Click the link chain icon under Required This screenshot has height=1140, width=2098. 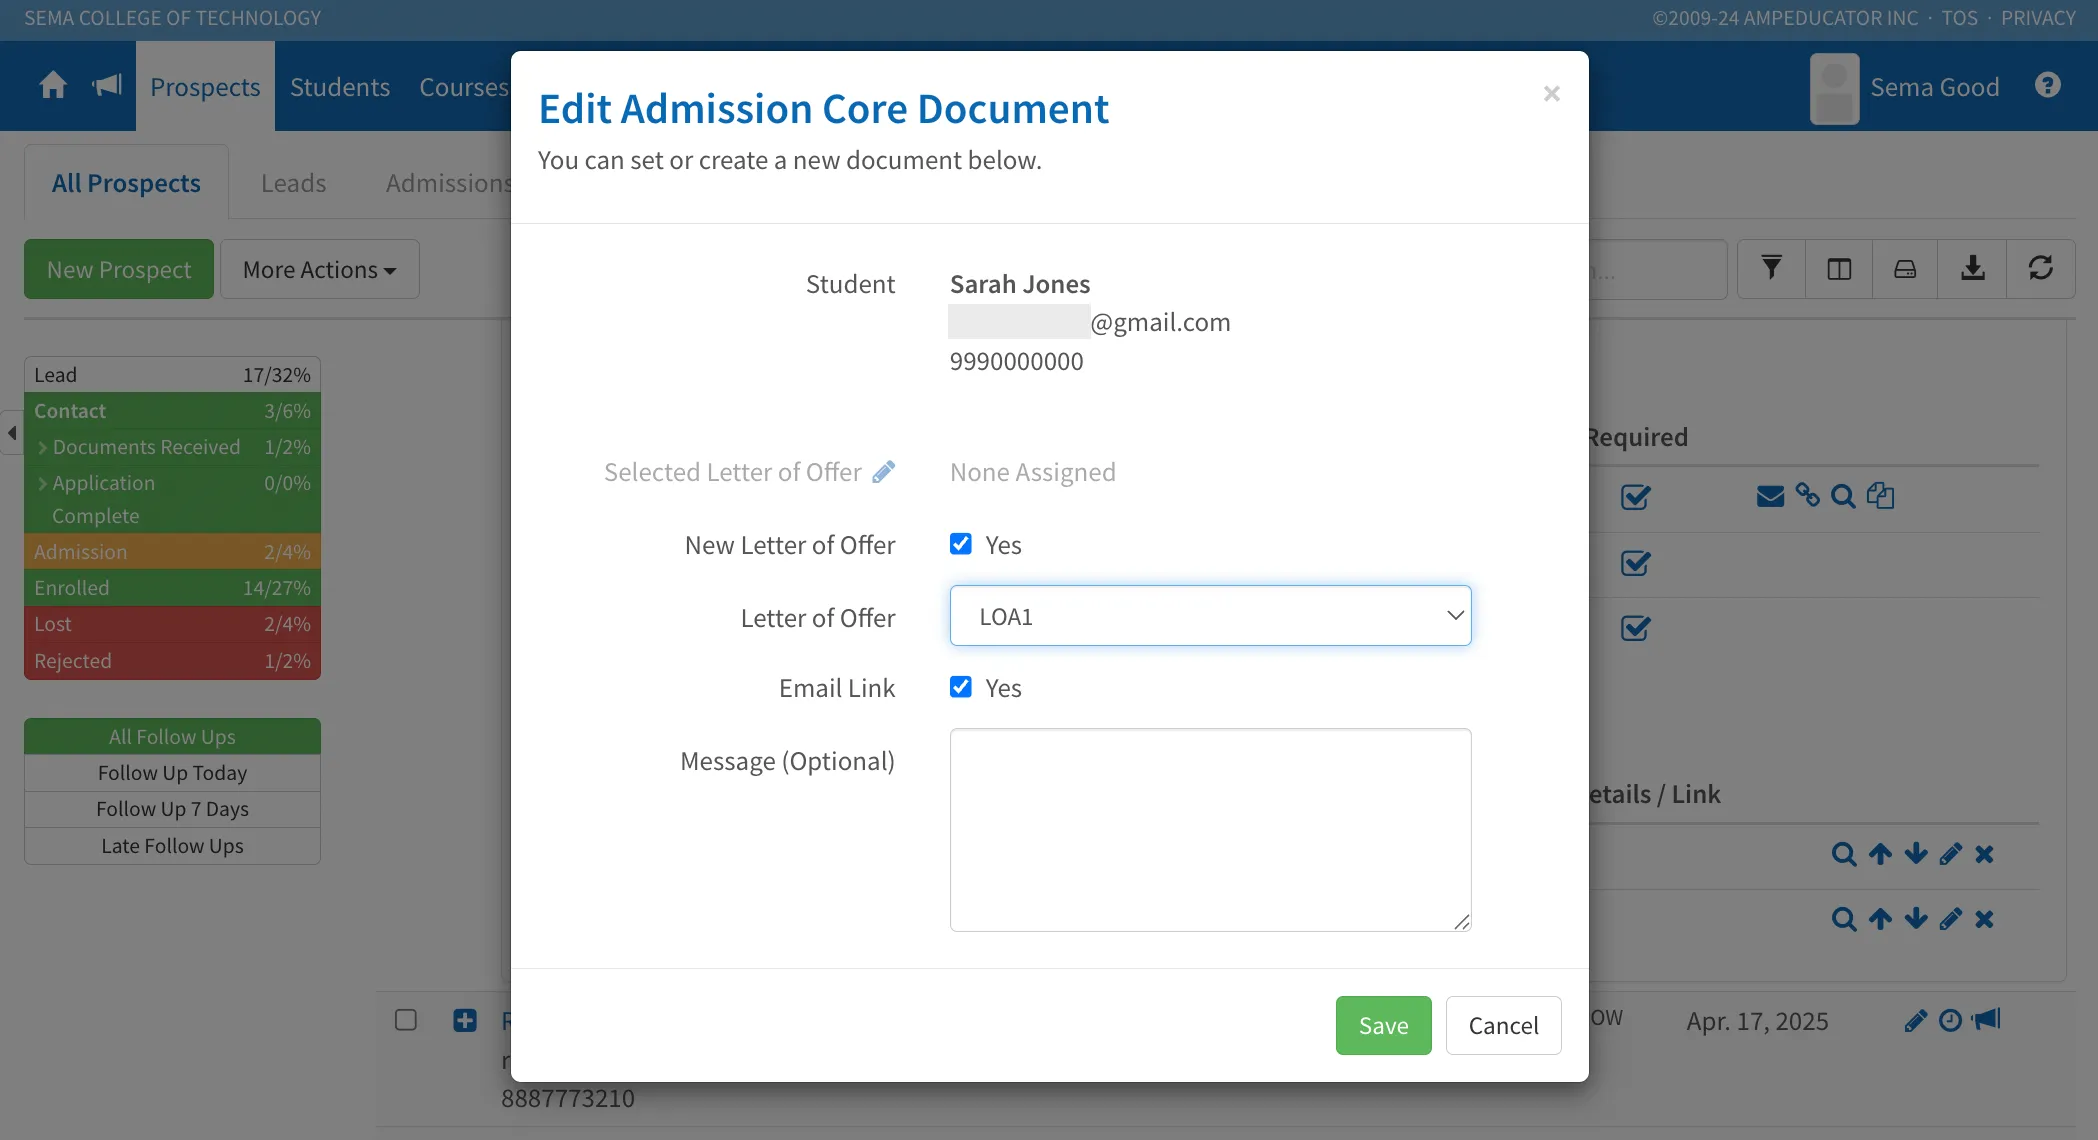1807,495
